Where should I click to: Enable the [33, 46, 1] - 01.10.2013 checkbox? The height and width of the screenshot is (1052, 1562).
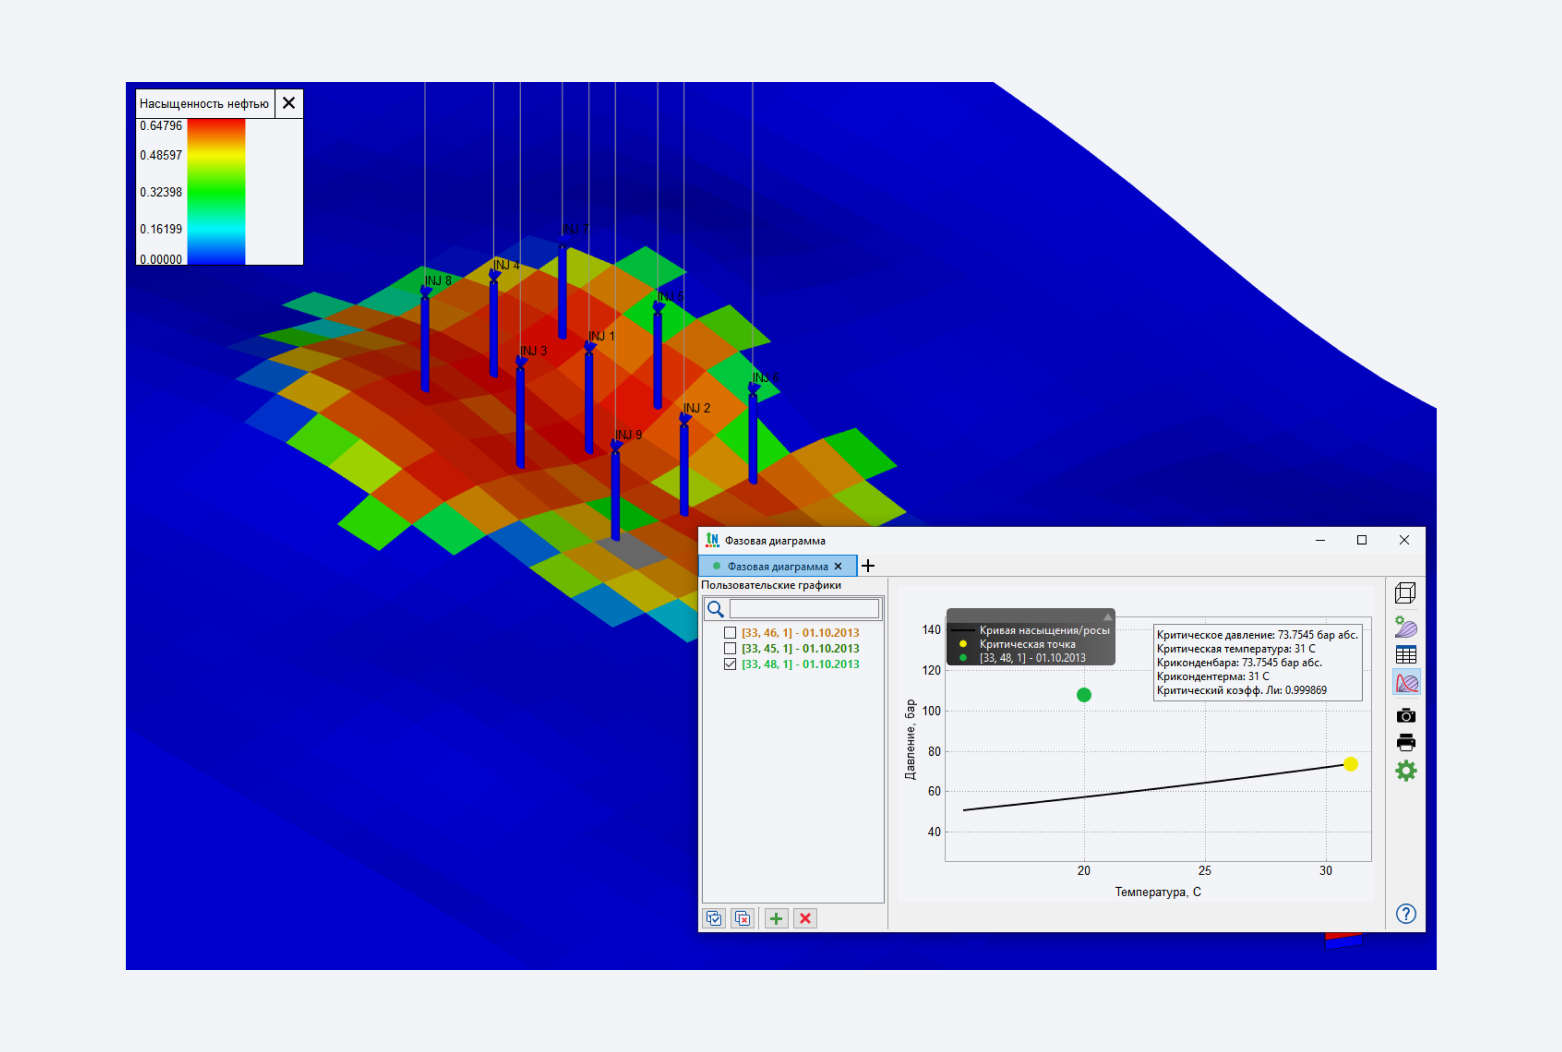730,633
